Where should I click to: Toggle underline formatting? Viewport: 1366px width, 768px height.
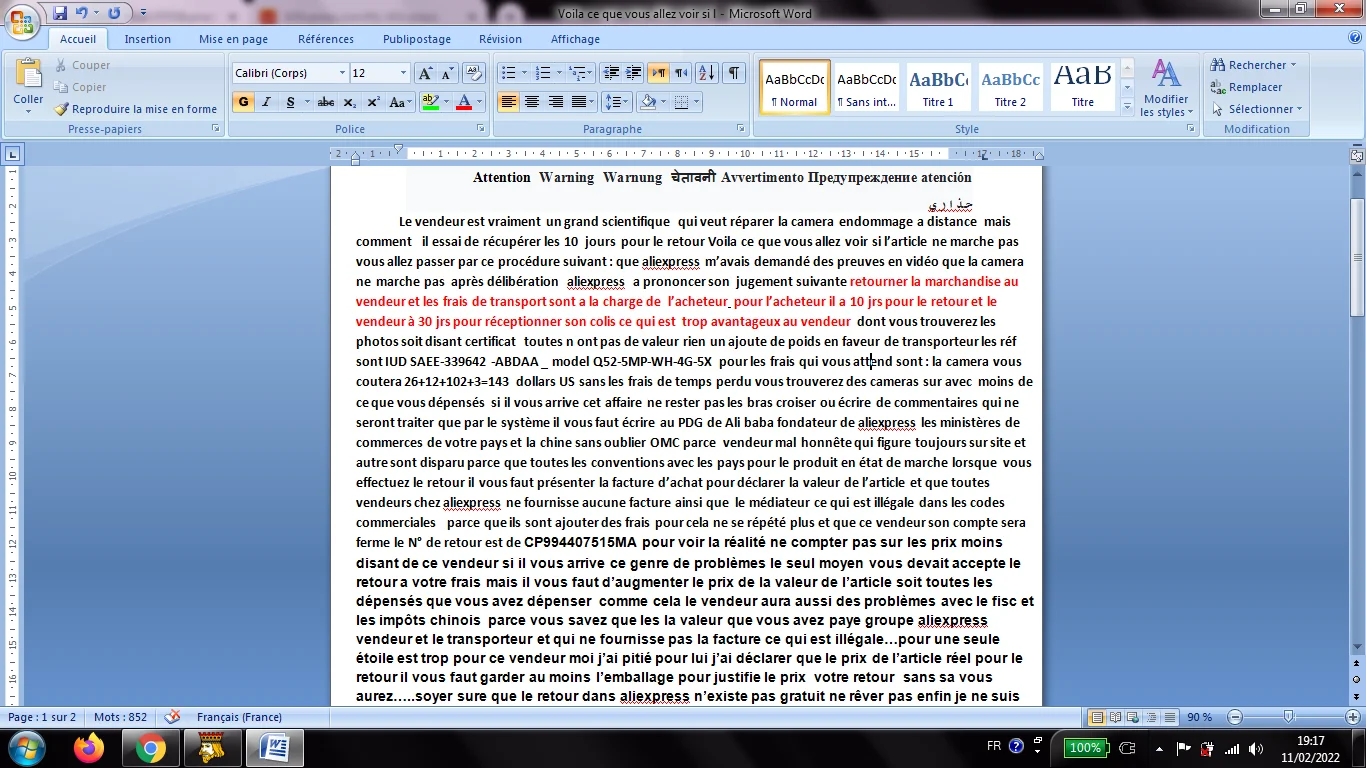coord(290,102)
